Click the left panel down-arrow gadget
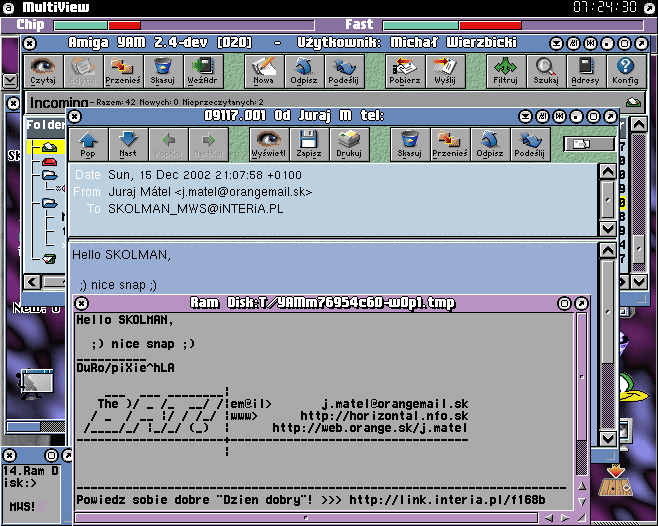This screenshot has height=526, width=658. coord(10,81)
